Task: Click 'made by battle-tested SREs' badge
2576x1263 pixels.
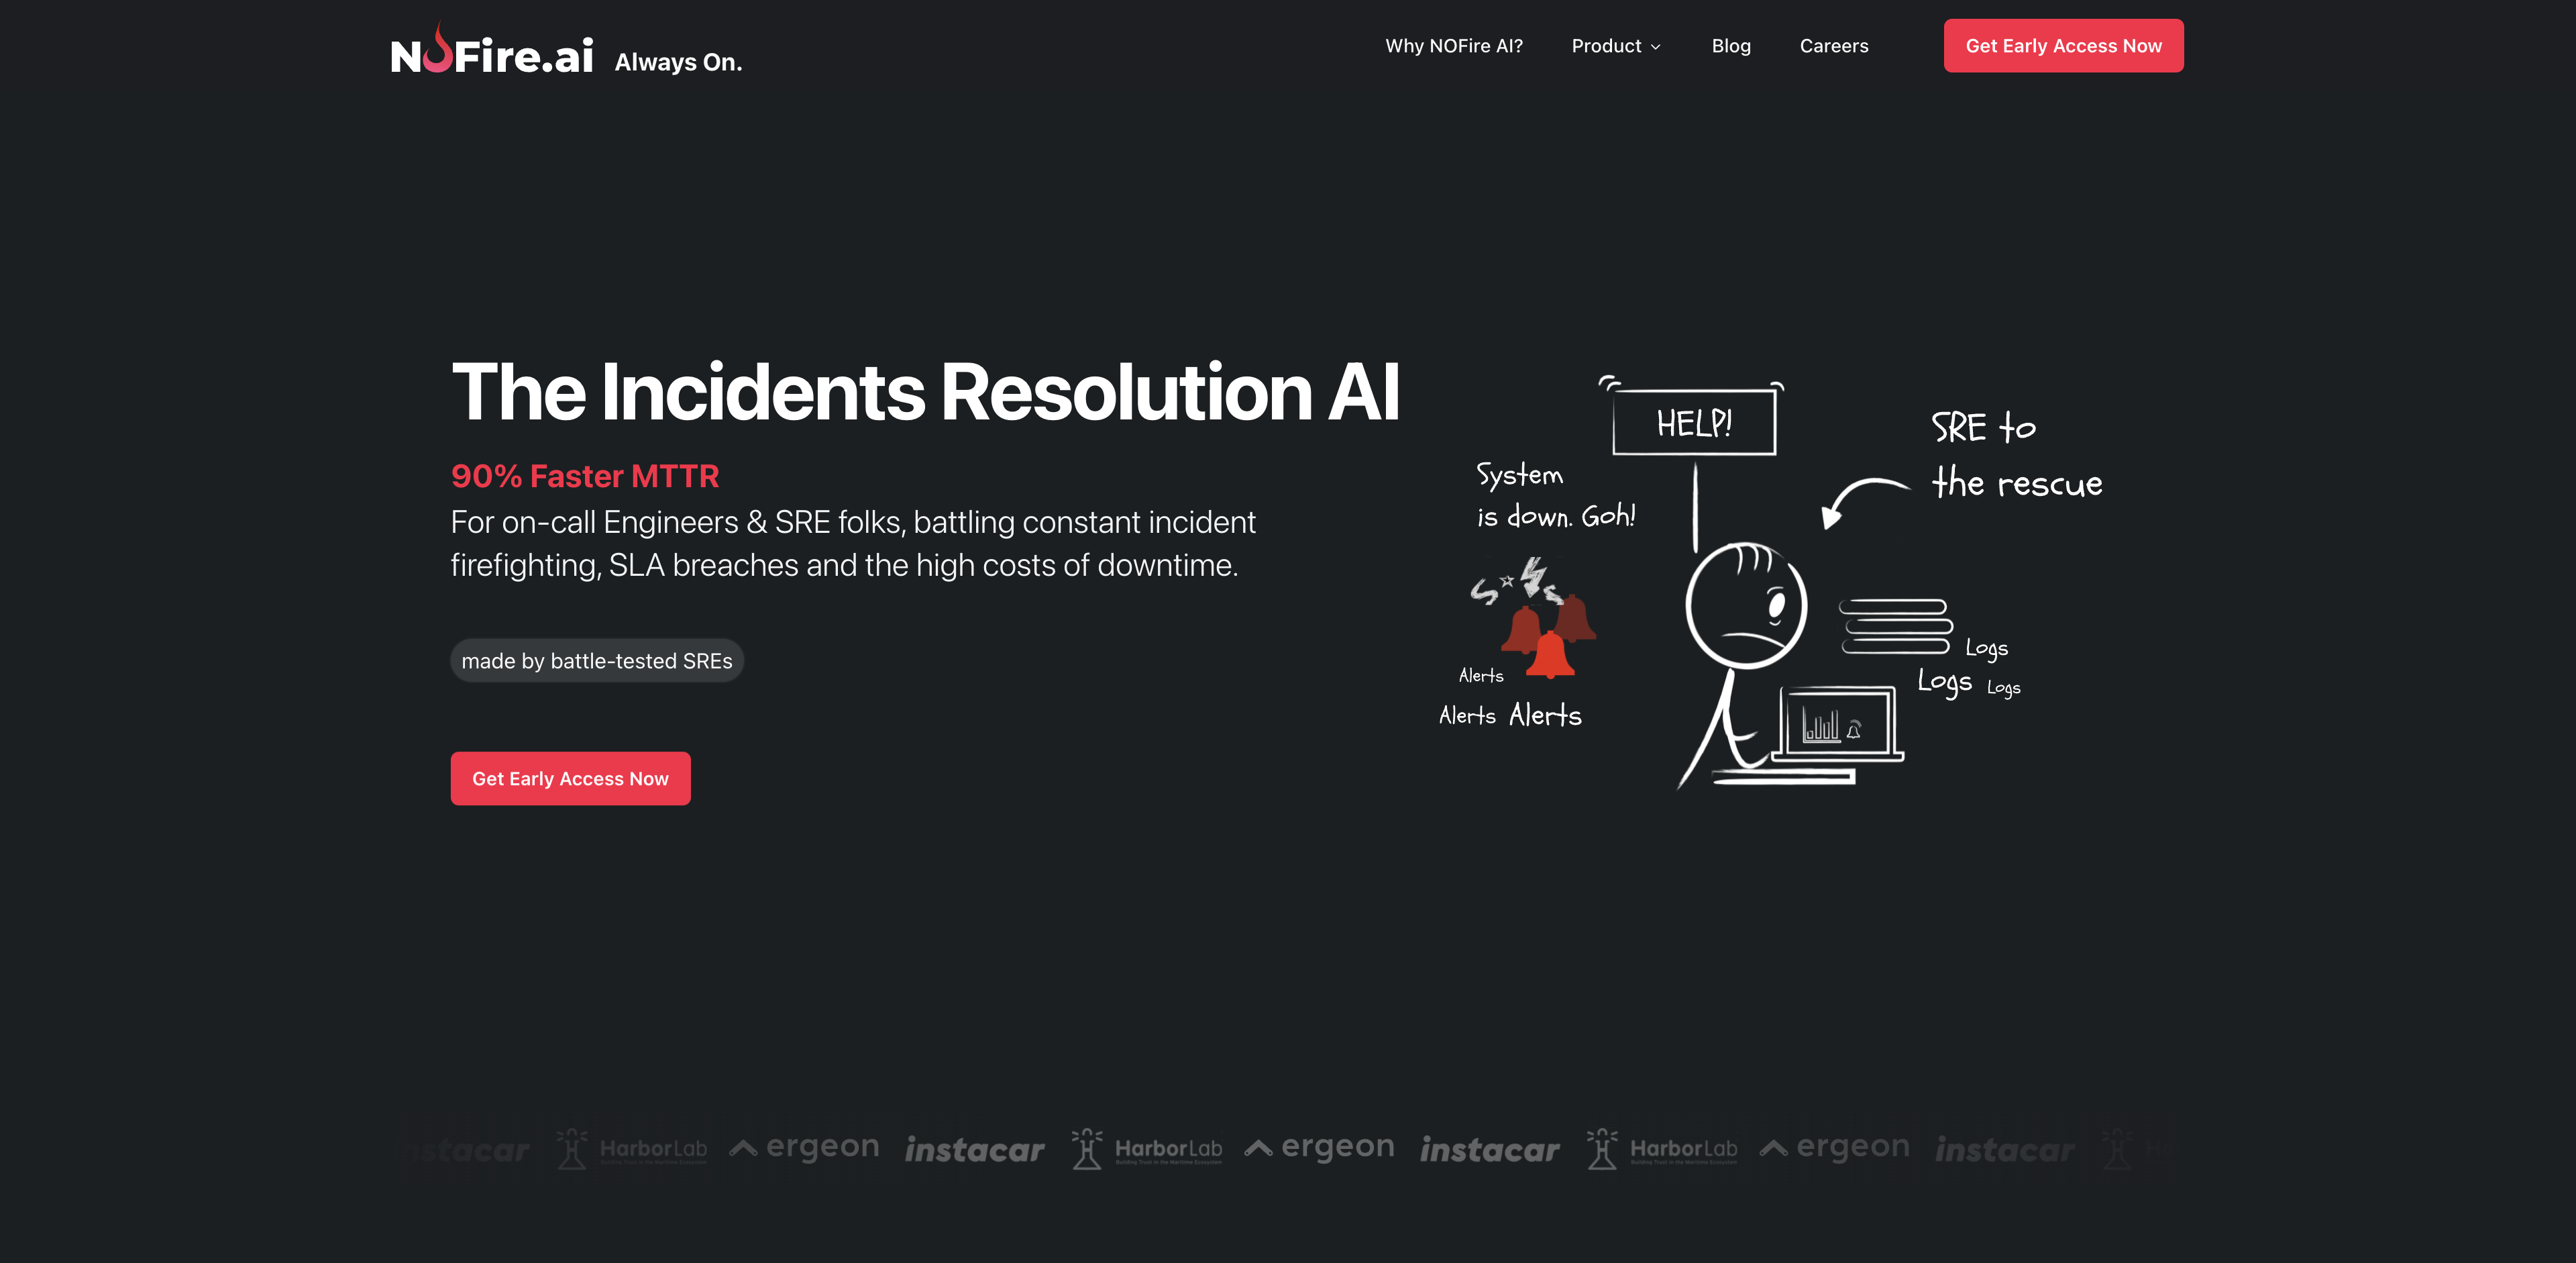Action: [596, 660]
